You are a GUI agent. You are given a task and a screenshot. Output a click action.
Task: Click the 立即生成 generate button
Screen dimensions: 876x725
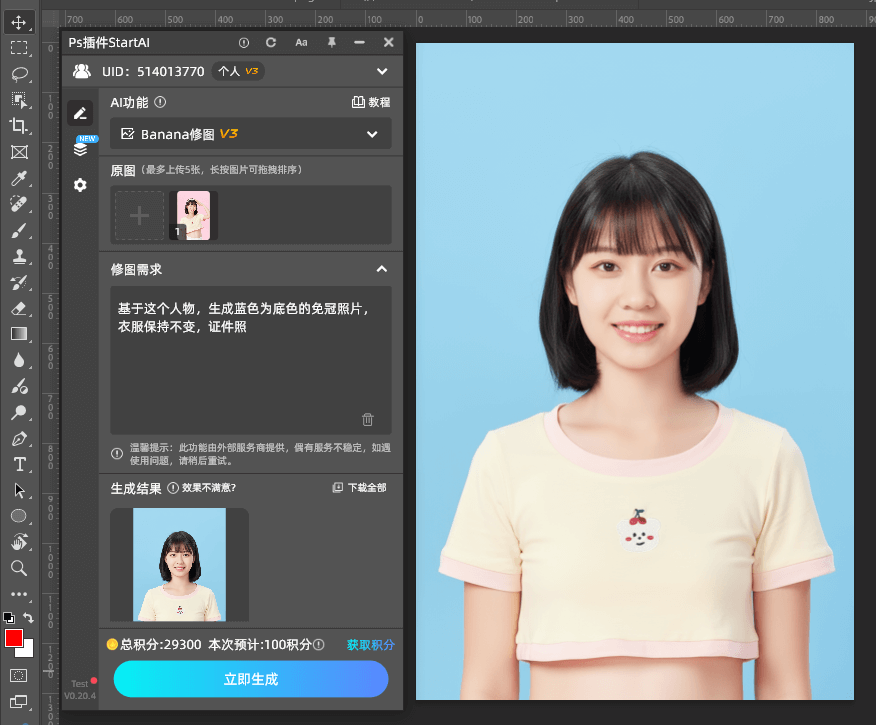[x=250, y=679]
